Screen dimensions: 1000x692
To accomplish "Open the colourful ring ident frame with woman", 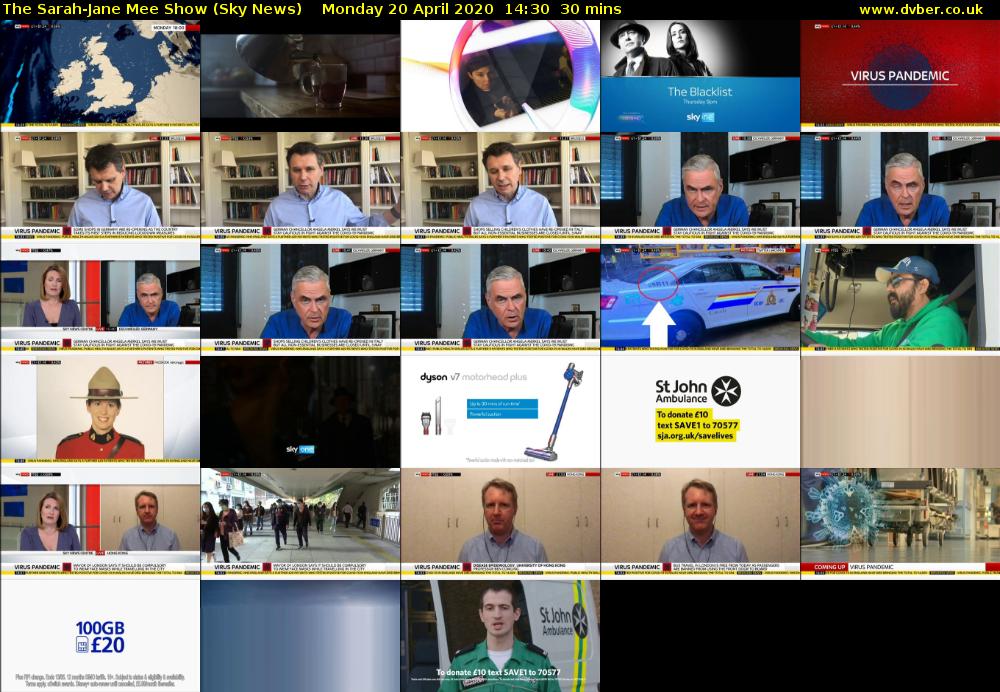I will pos(500,75).
